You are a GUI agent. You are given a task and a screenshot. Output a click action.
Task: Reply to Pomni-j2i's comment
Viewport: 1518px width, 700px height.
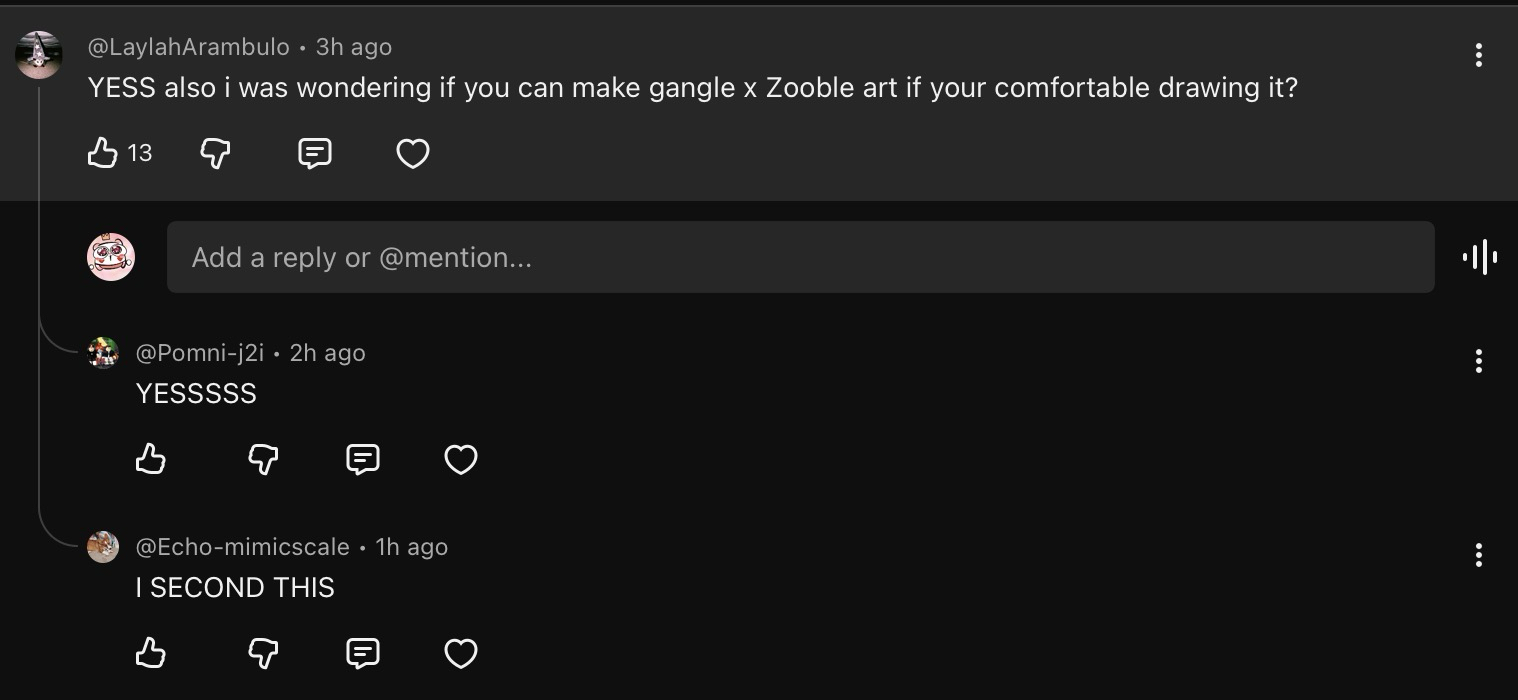coord(362,459)
